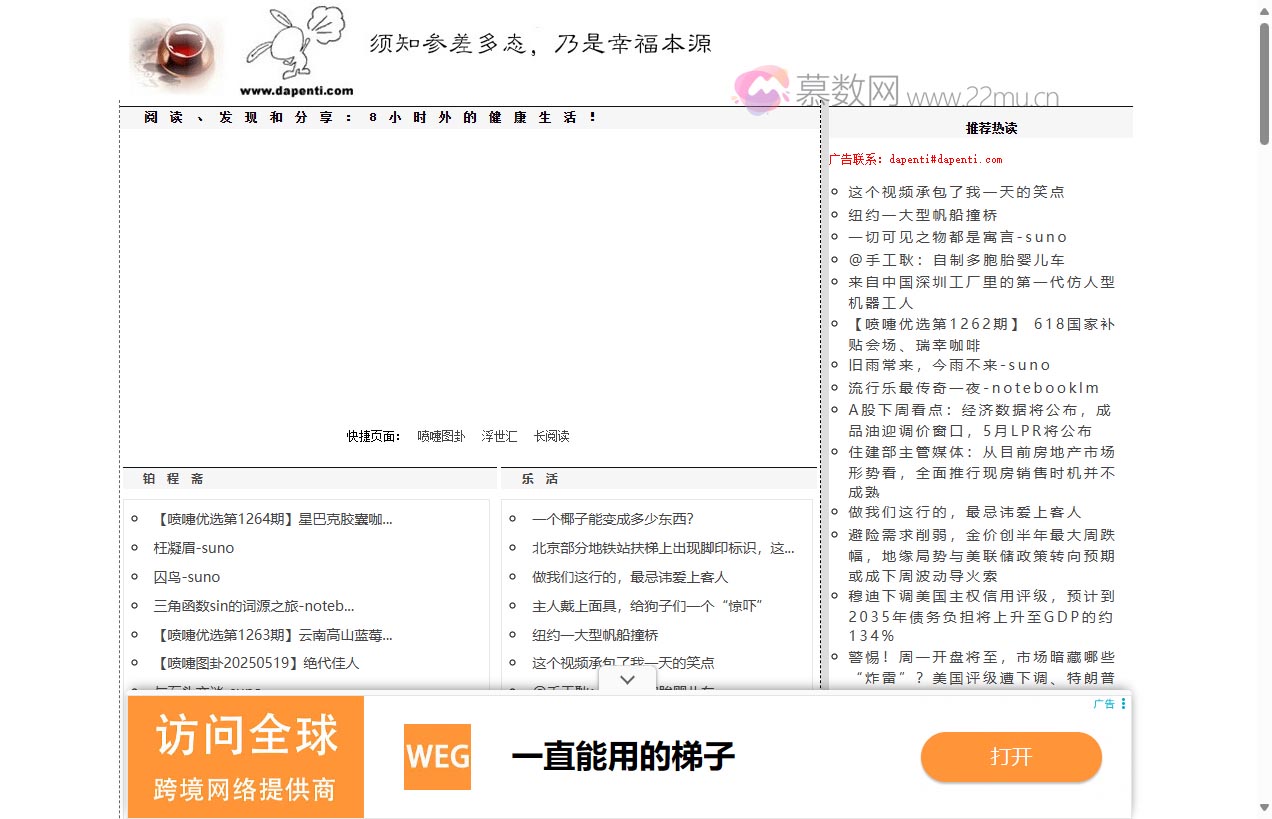Click the 广告 label icon on the banner

pyautogui.click(x=1104, y=704)
